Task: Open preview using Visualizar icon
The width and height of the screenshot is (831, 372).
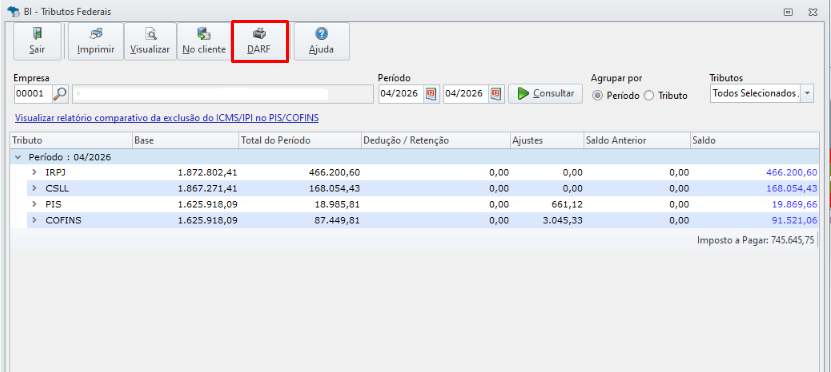Action: coord(151,34)
